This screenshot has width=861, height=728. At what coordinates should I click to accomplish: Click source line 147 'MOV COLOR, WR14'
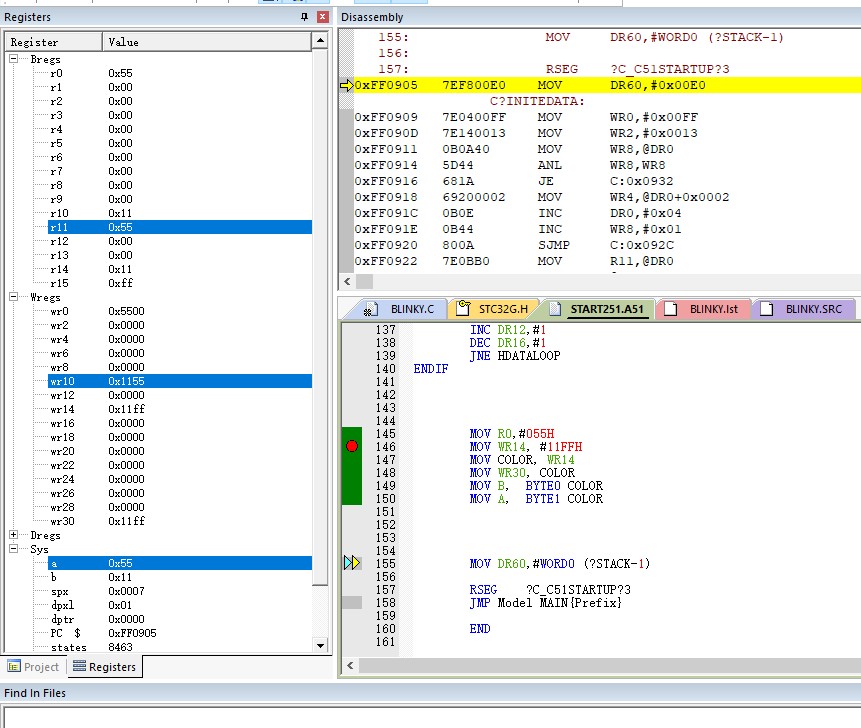522,460
